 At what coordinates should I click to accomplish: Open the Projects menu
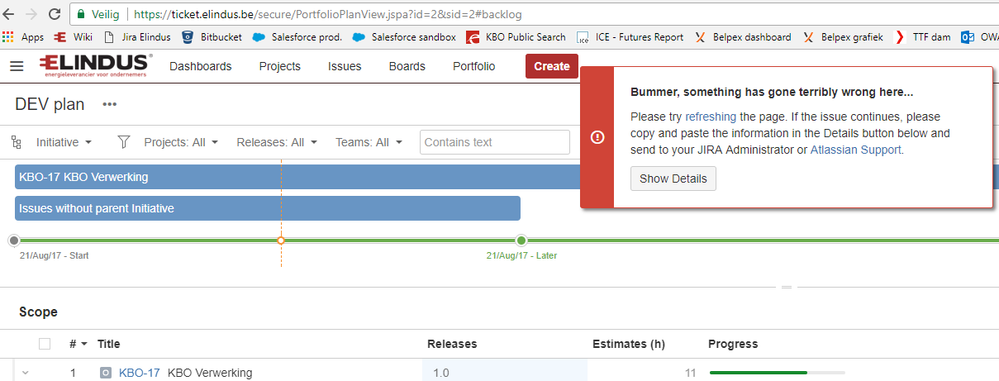click(280, 66)
